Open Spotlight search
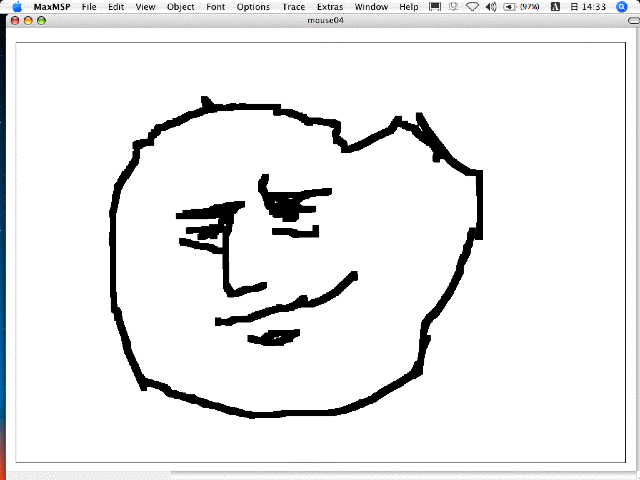 click(622, 7)
